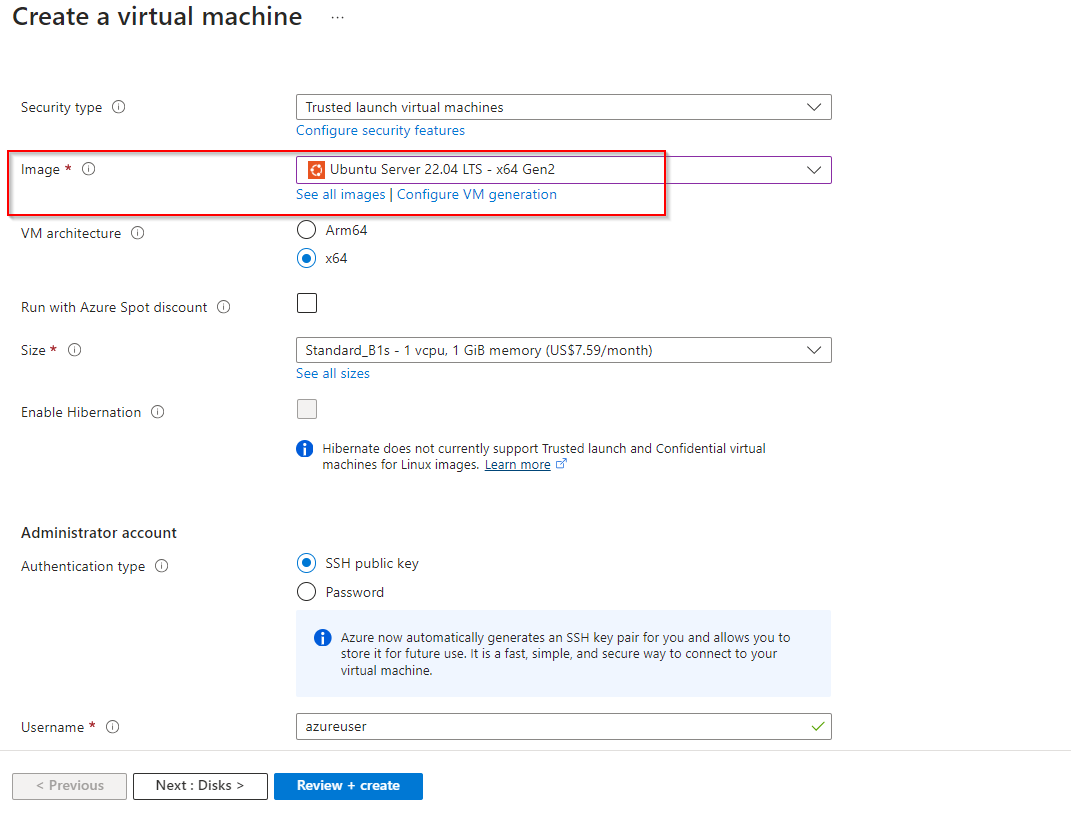Viewport: 1071px width, 826px height.
Task: Click info icon beside Image label
Action: click(88, 169)
